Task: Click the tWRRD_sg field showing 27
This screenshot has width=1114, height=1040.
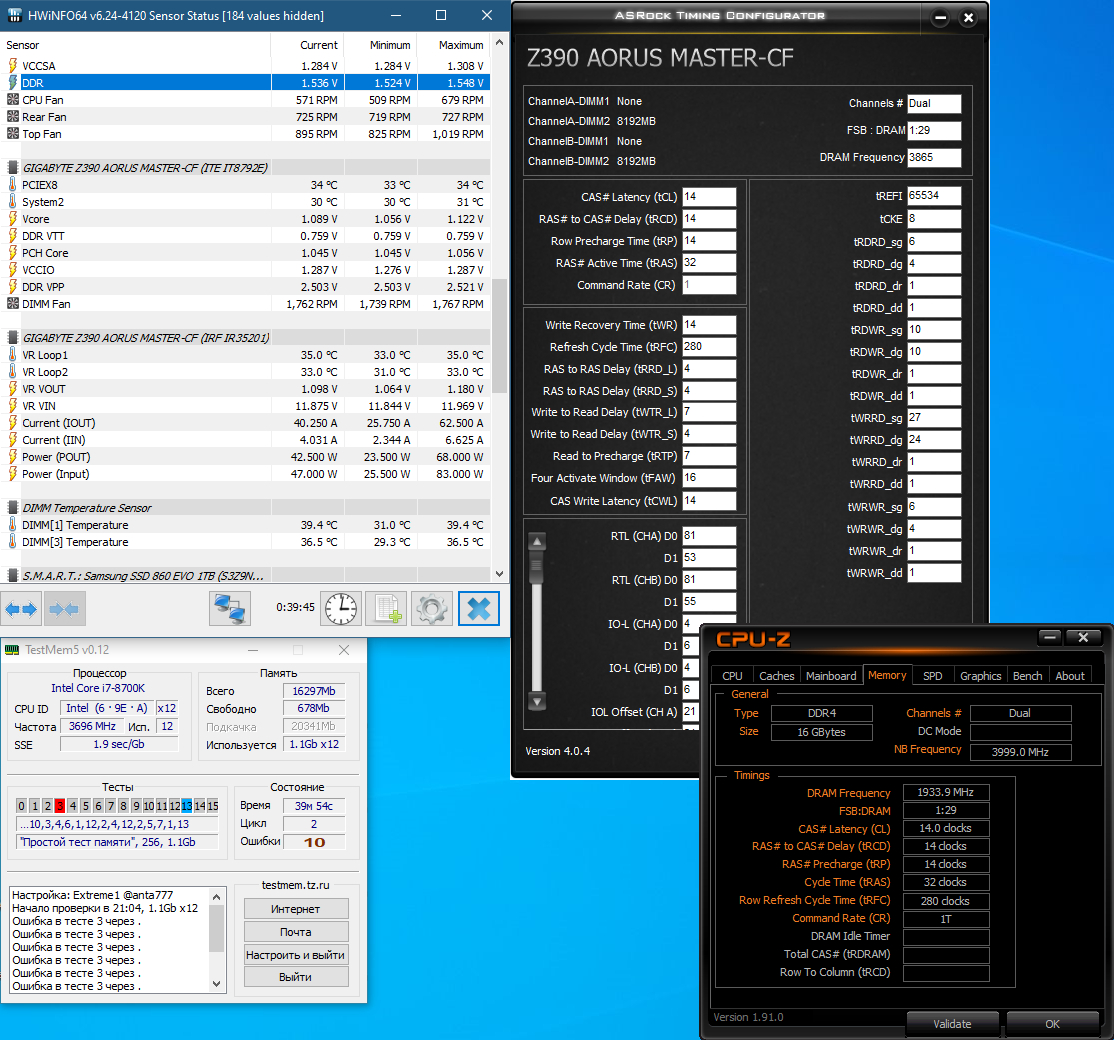Action: [x=934, y=418]
